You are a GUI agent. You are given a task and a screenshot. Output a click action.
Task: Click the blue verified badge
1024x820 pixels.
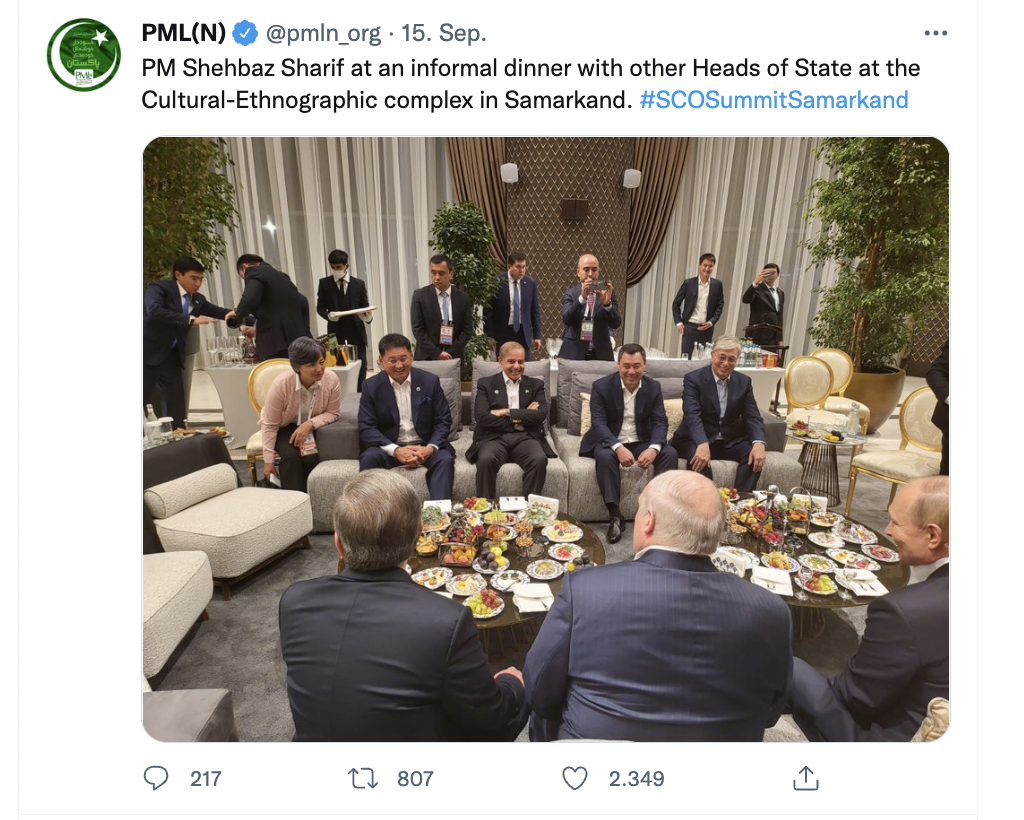pyautogui.click(x=245, y=34)
